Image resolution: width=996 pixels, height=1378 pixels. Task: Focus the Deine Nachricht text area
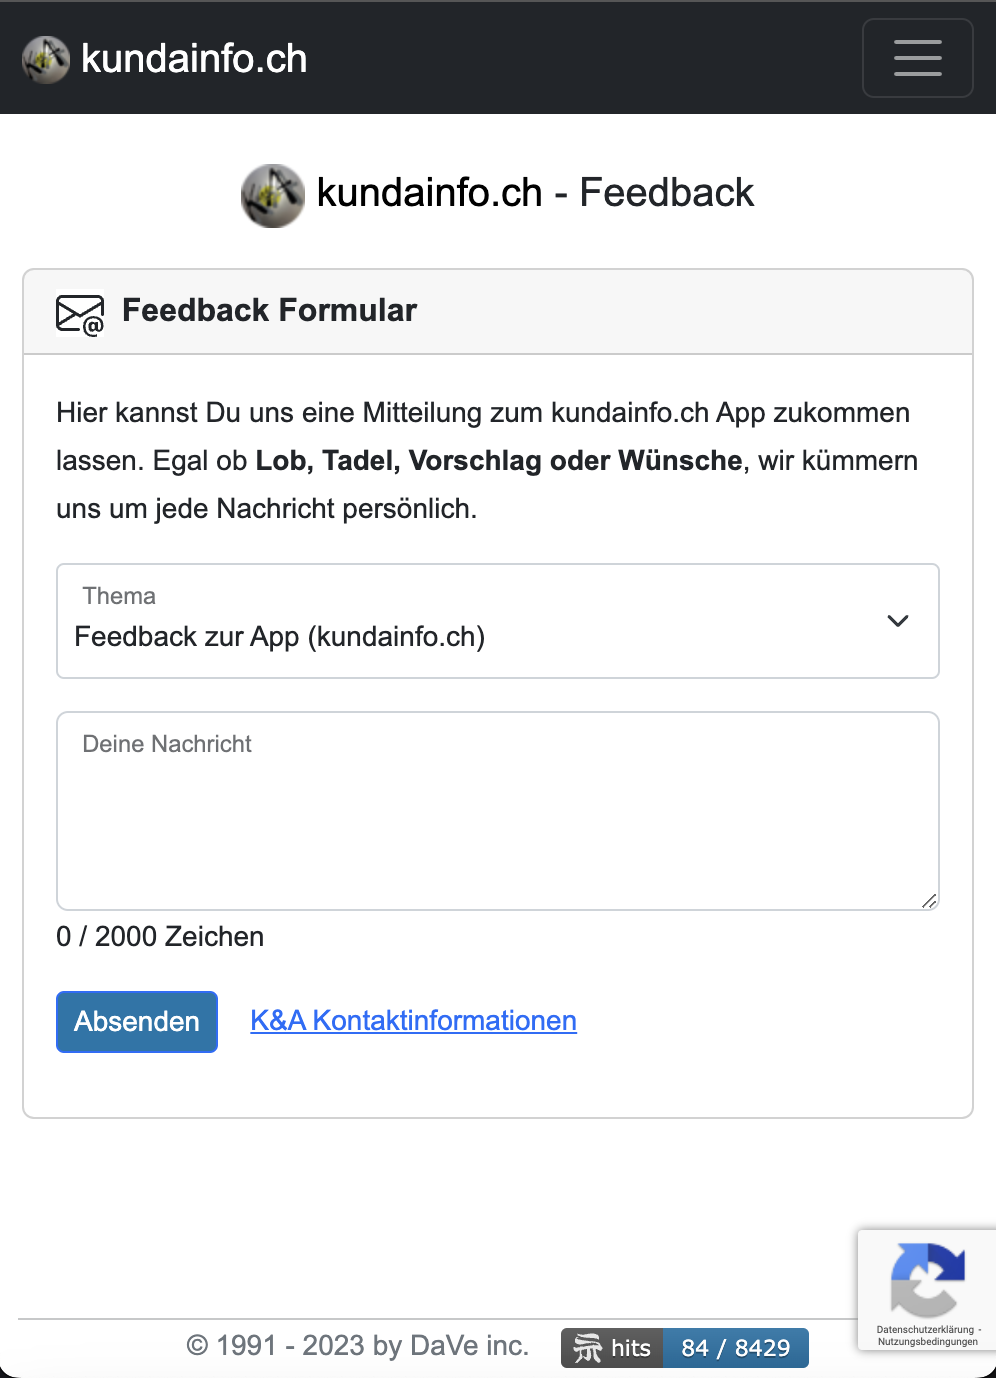coord(498,811)
